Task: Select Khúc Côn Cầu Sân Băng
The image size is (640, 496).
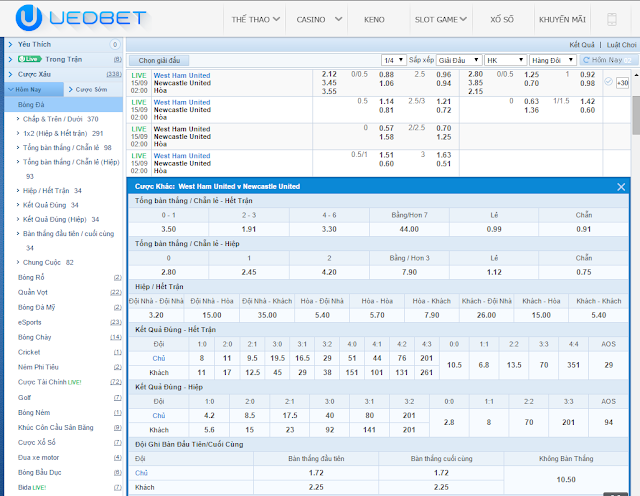Action: click(56, 427)
